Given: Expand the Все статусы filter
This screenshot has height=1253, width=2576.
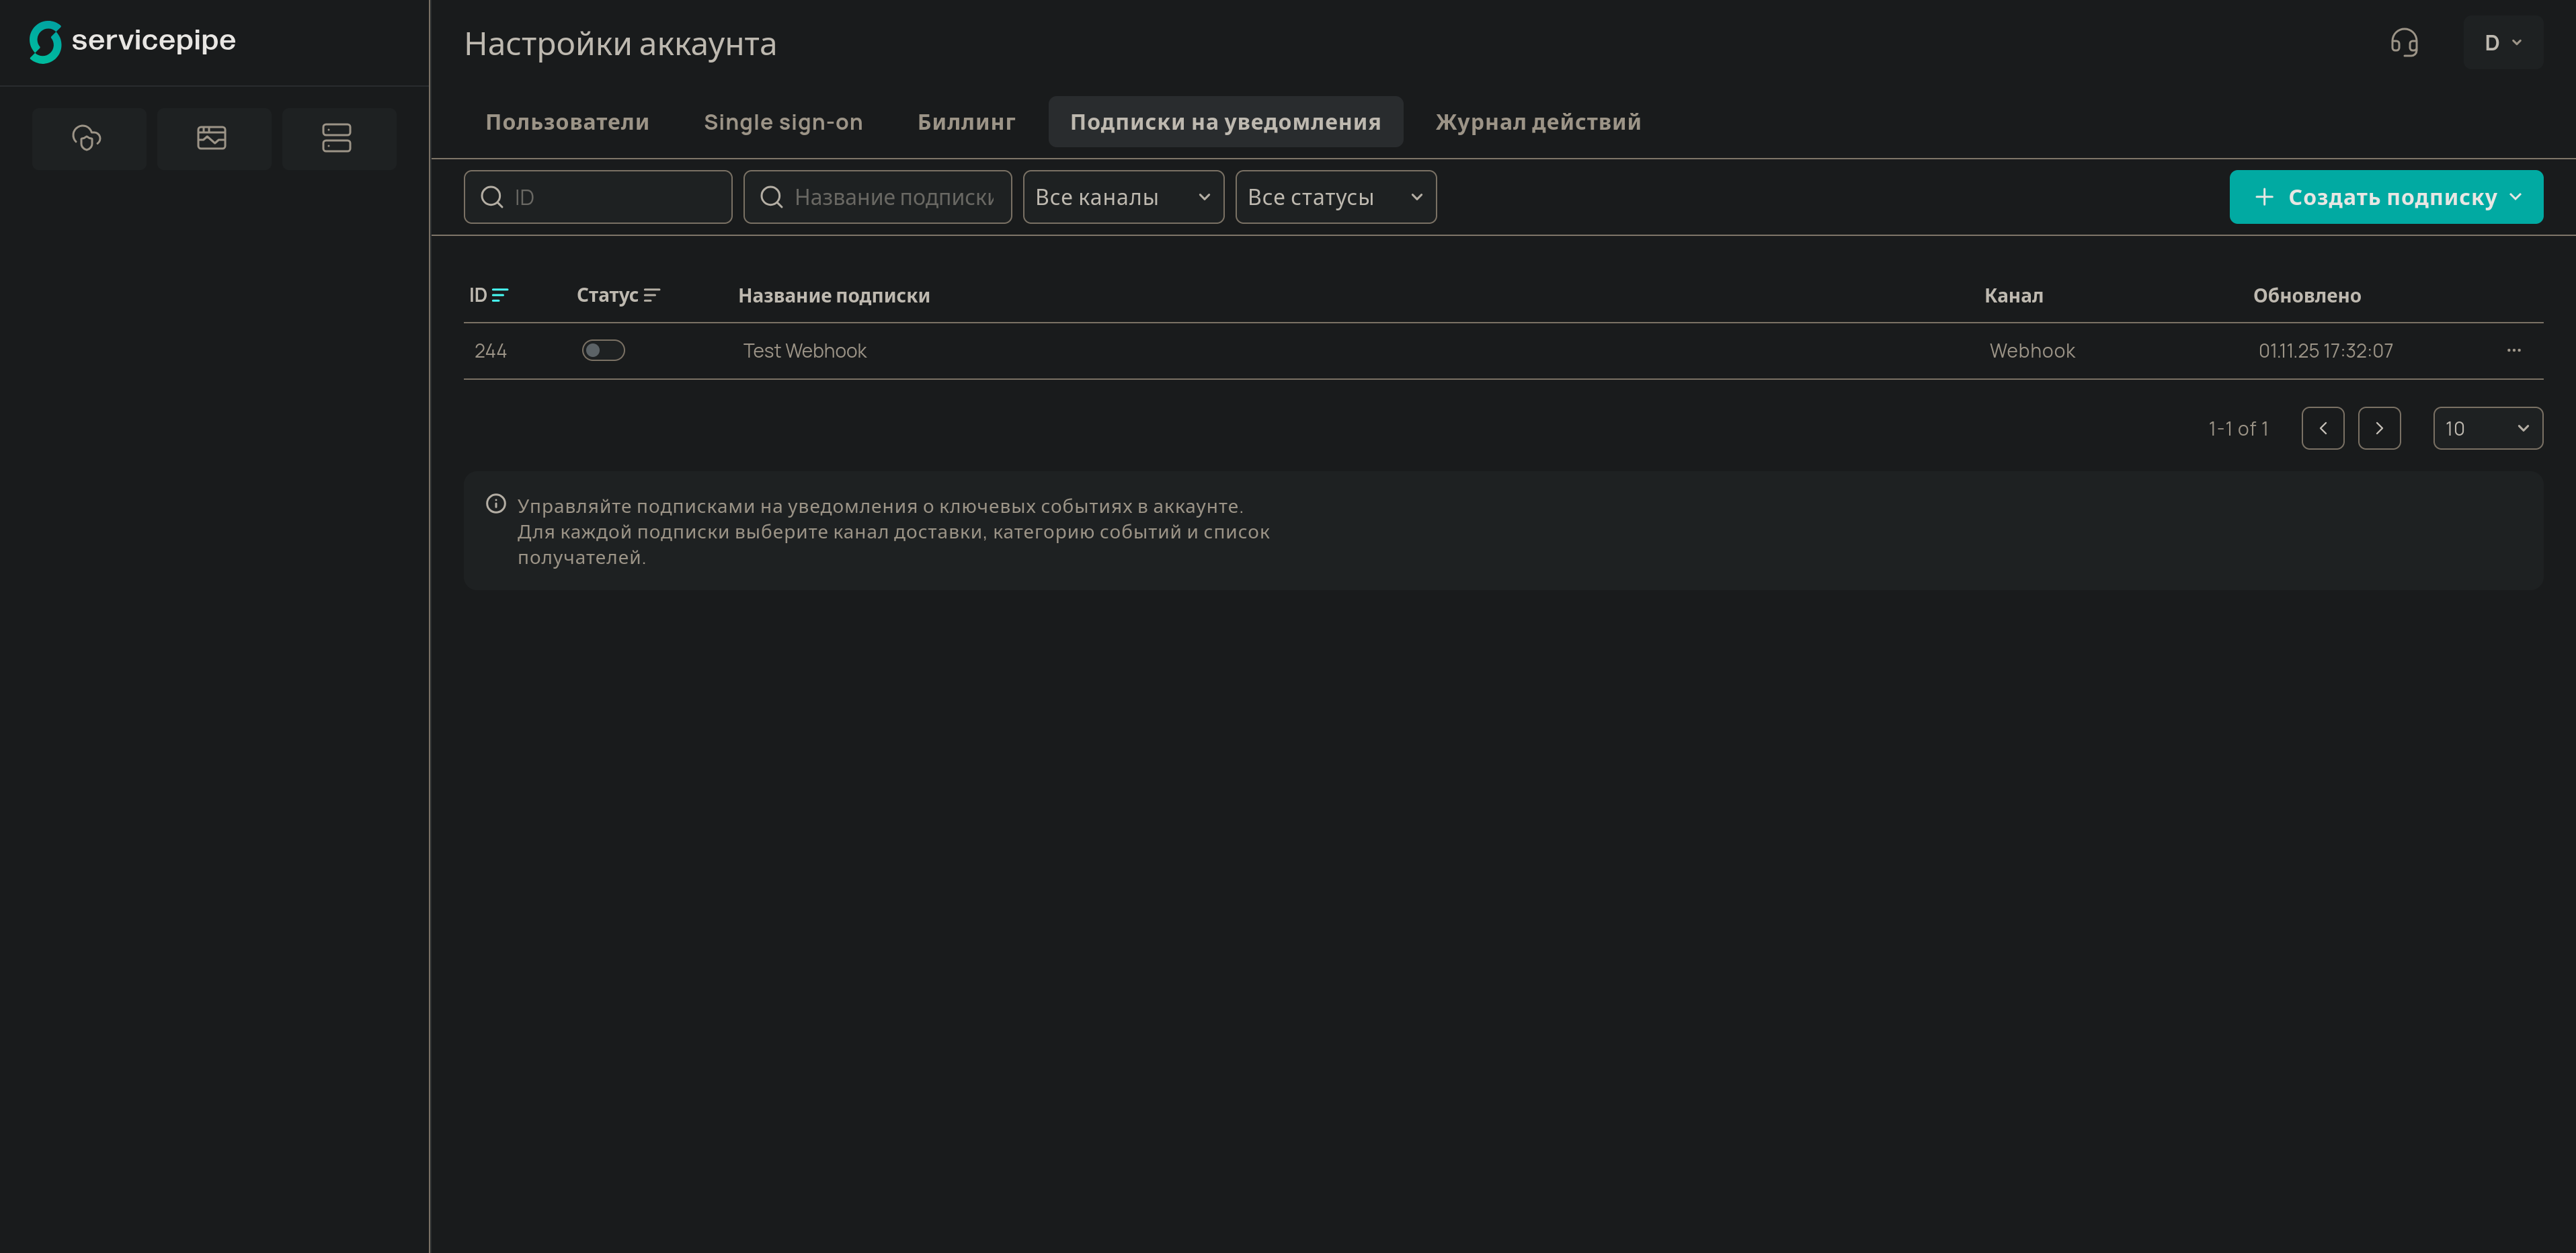Looking at the screenshot, I should 1335,197.
